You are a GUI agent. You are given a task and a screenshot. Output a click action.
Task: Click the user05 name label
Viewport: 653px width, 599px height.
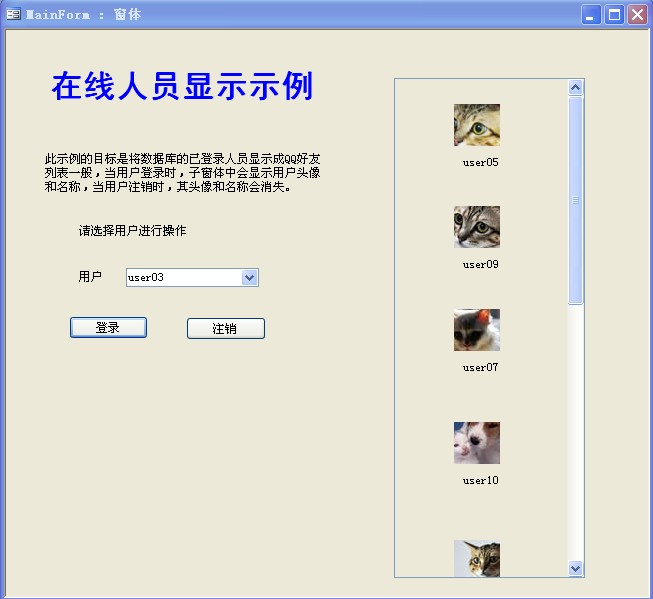pyautogui.click(x=481, y=162)
